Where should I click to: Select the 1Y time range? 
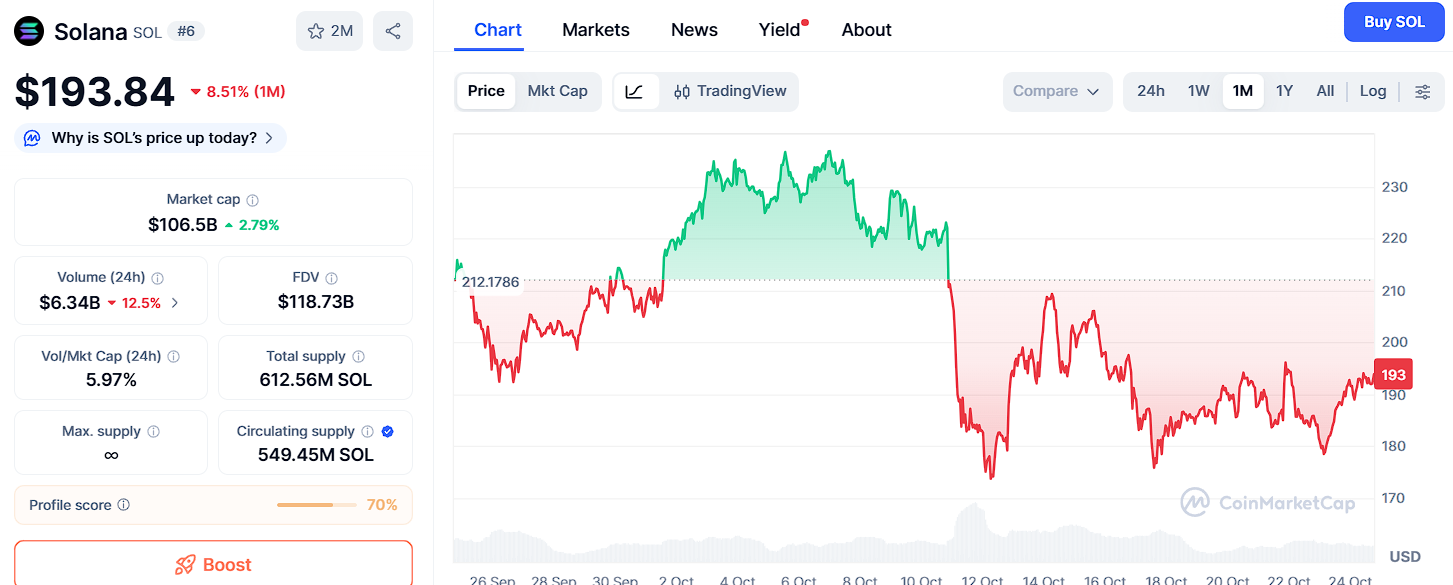[x=1284, y=91]
